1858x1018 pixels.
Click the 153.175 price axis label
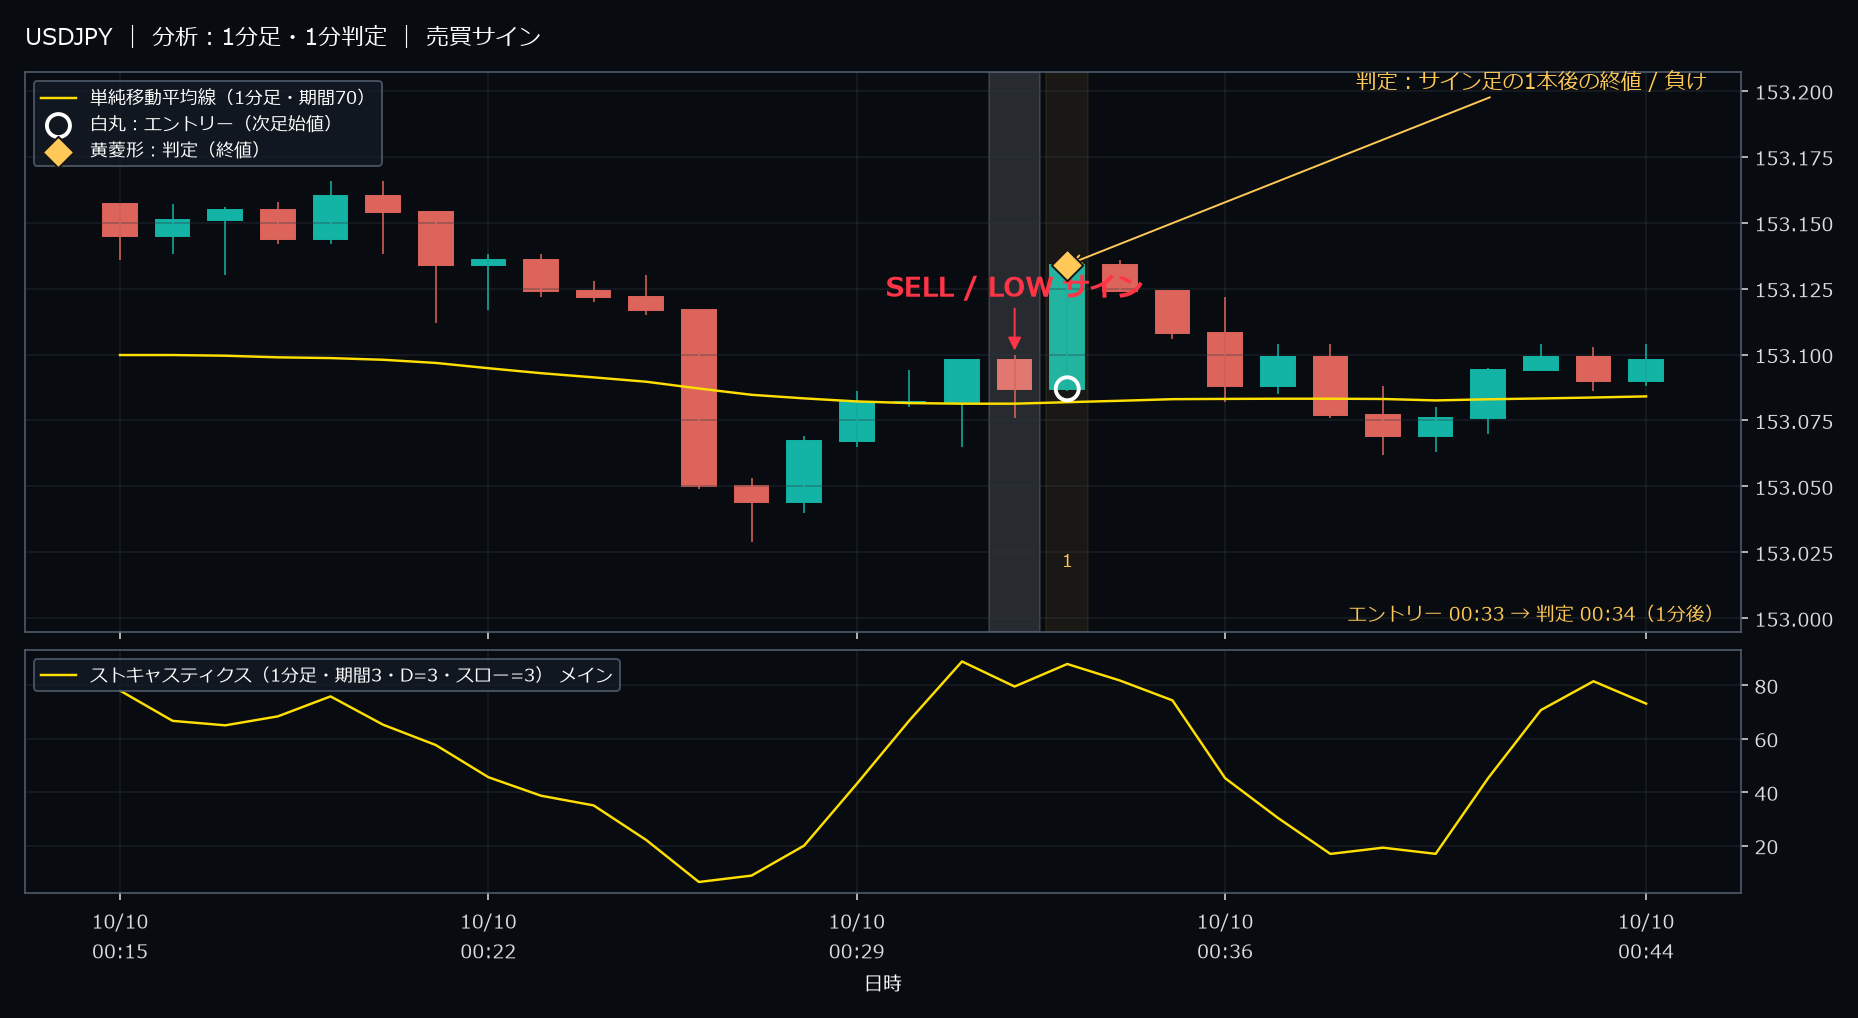click(1794, 159)
